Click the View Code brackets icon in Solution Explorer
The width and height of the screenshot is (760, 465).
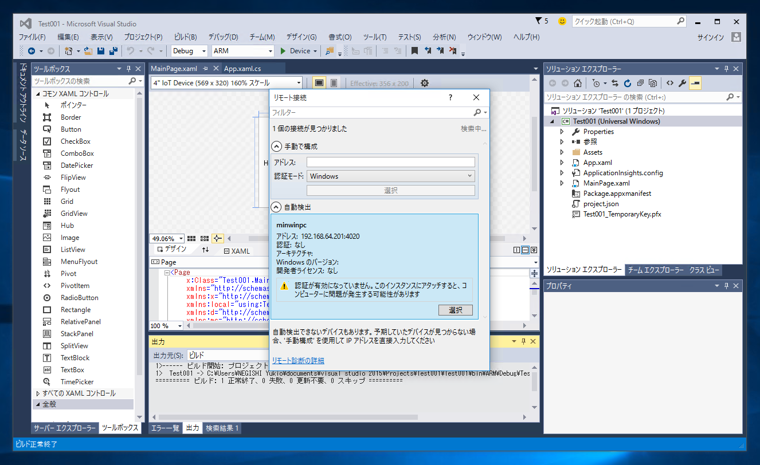(670, 83)
